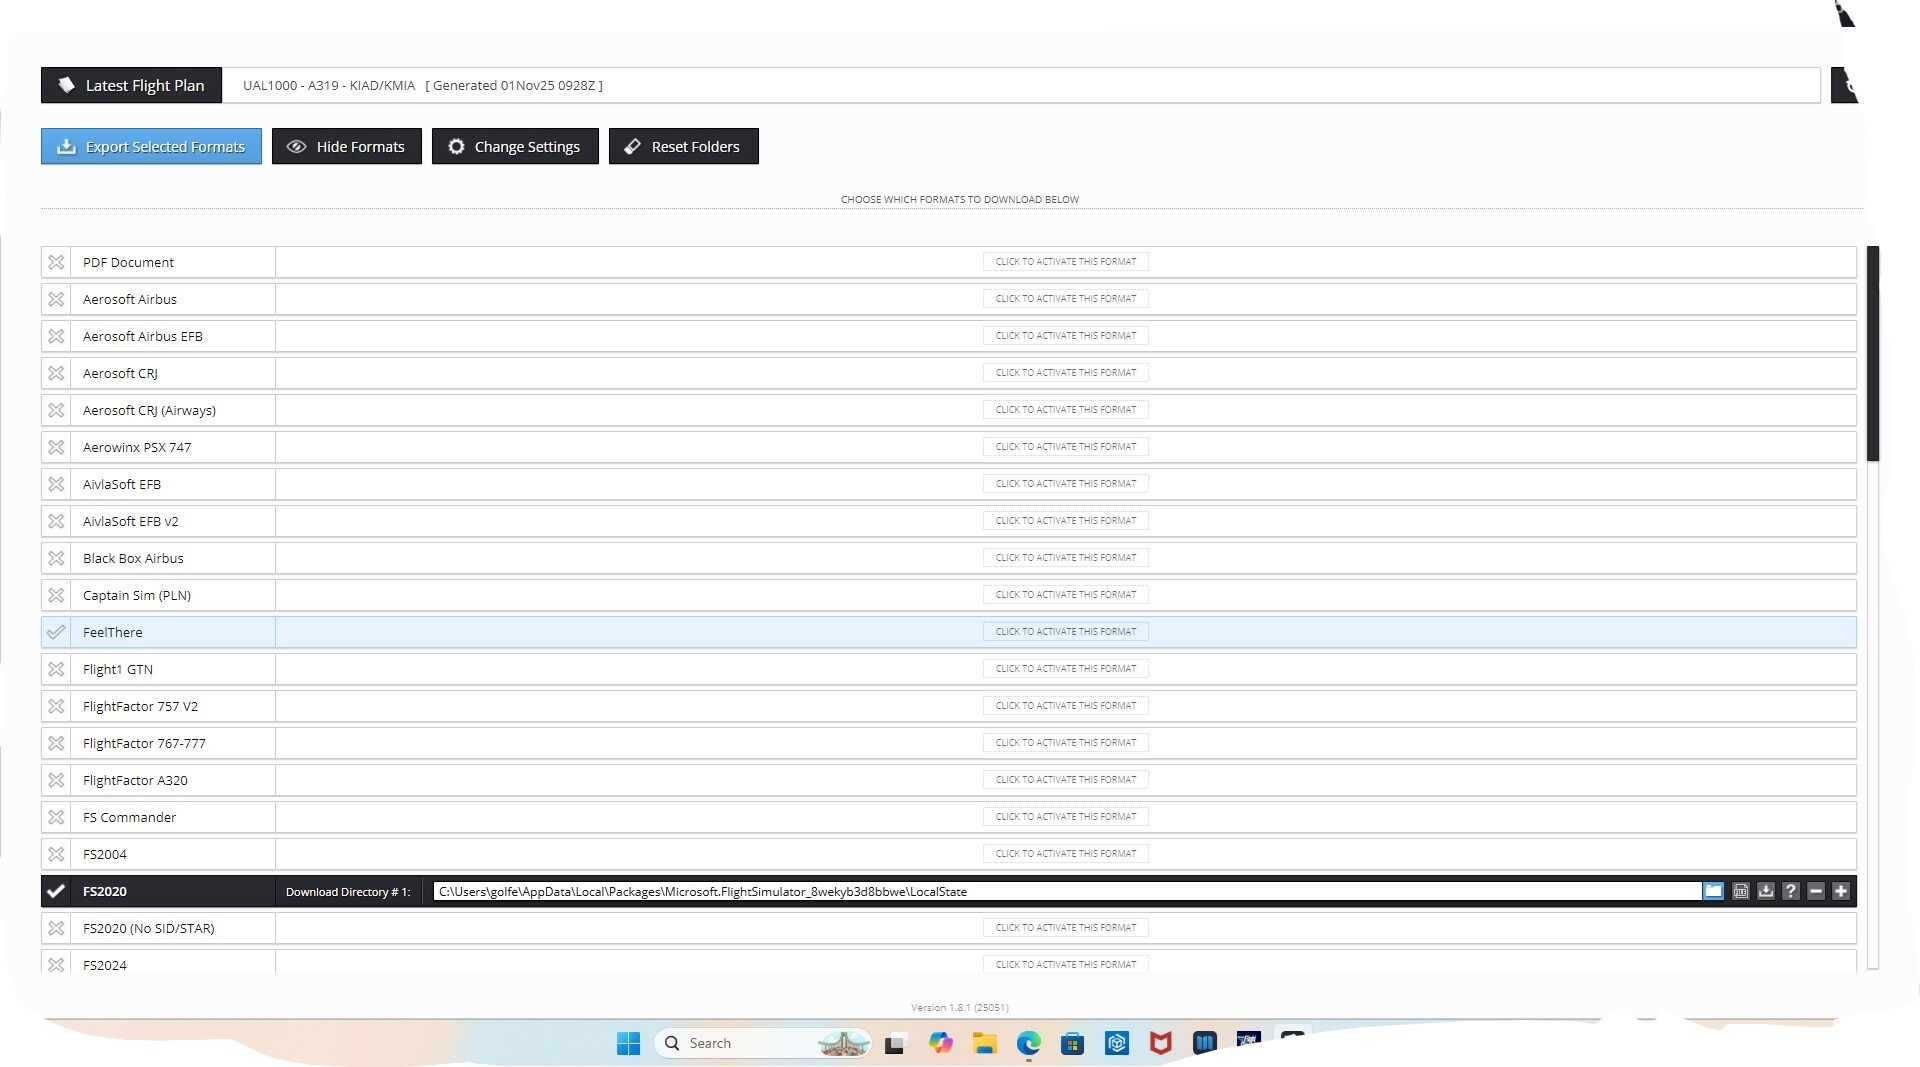Activate the Black Box Airbus format
The width and height of the screenshot is (1920, 1067).
pyautogui.click(x=1066, y=558)
